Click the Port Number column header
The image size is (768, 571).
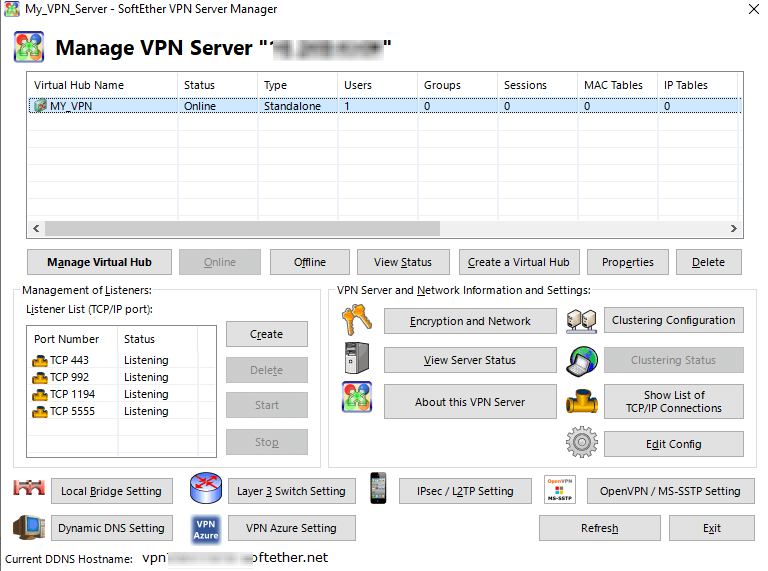tap(72, 339)
